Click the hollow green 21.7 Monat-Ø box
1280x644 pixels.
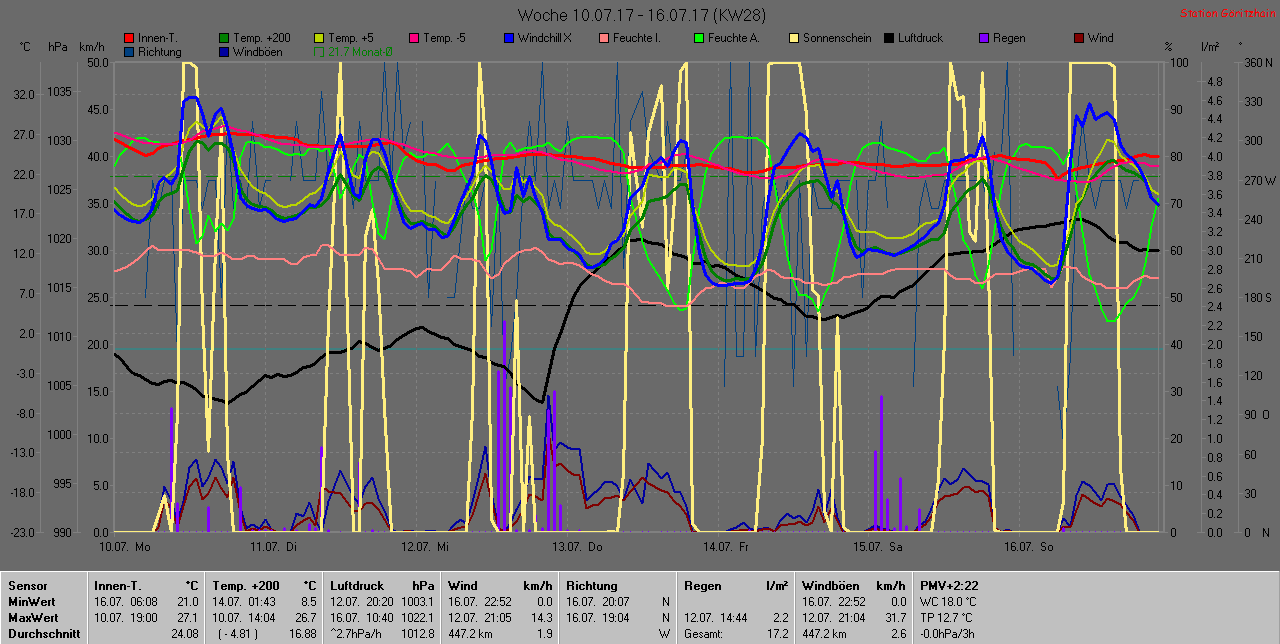[x=319, y=51]
